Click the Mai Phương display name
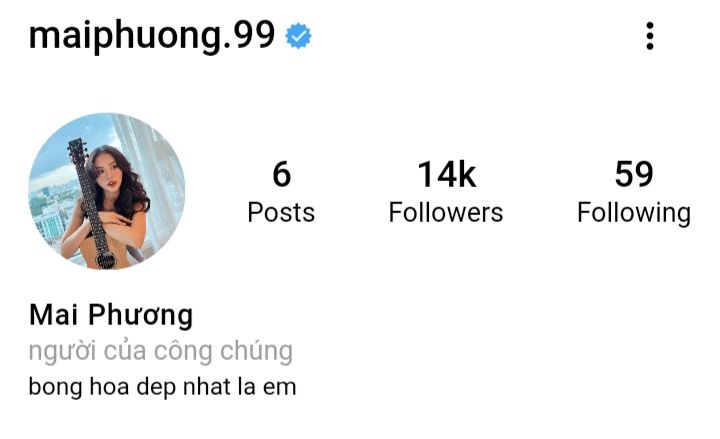Image resolution: width=720 pixels, height=439 pixels. (x=111, y=316)
